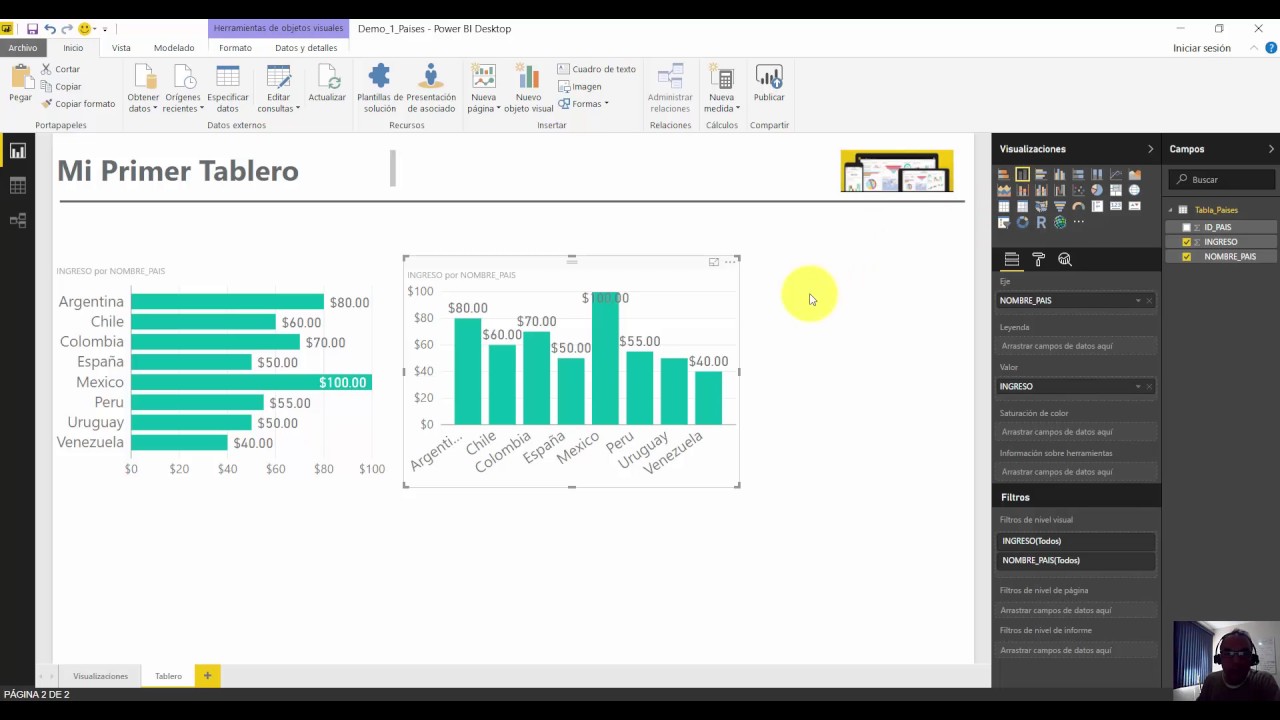
Task: Choose the R script visual icon
Action: [1041, 222]
